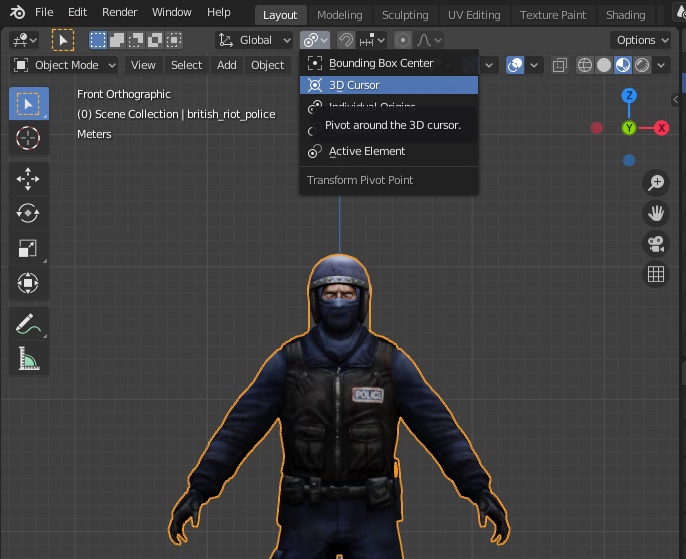Viewport: 686px width, 559px height.
Task: Switch to the Sculpting workspace tab
Action: [405, 15]
